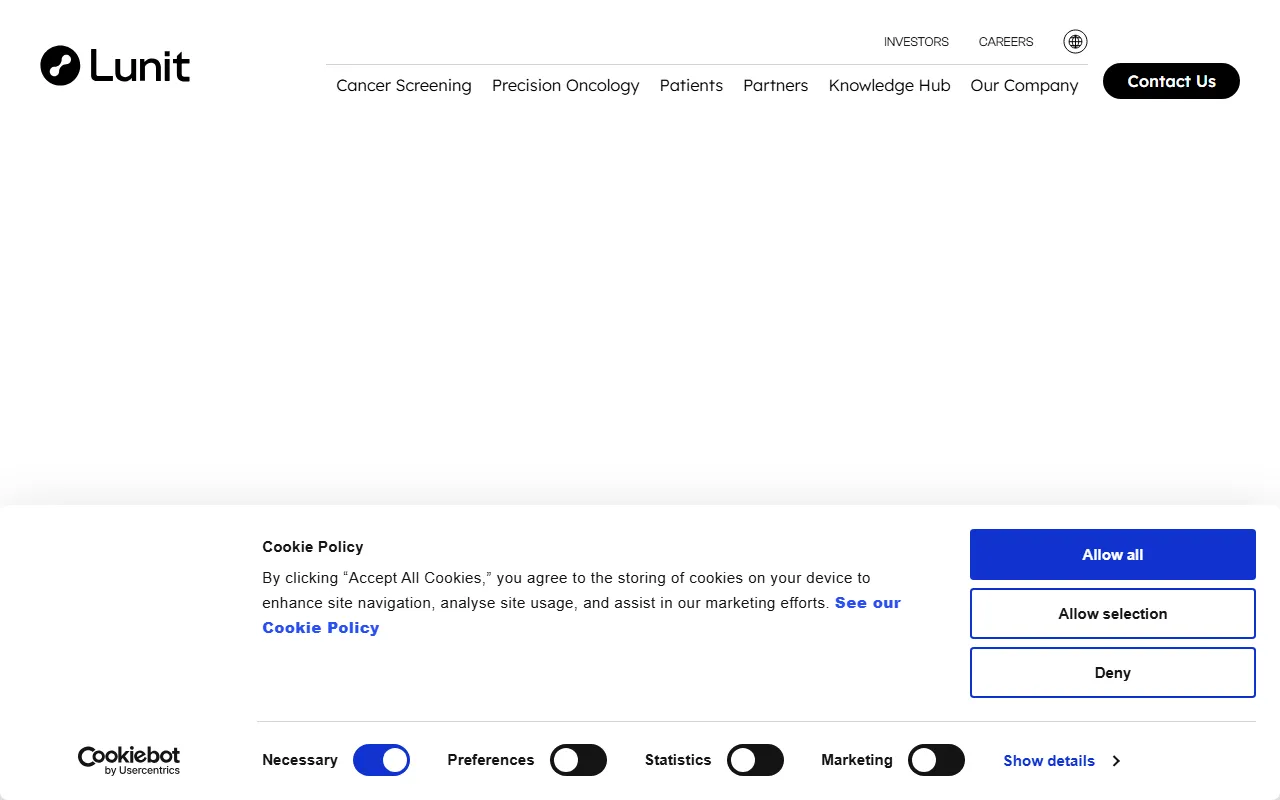Open the Our Company menu
Image resolution: width=1280 pixels, height=800 pixels.
pyautogui.click(x=1024, y=86)
